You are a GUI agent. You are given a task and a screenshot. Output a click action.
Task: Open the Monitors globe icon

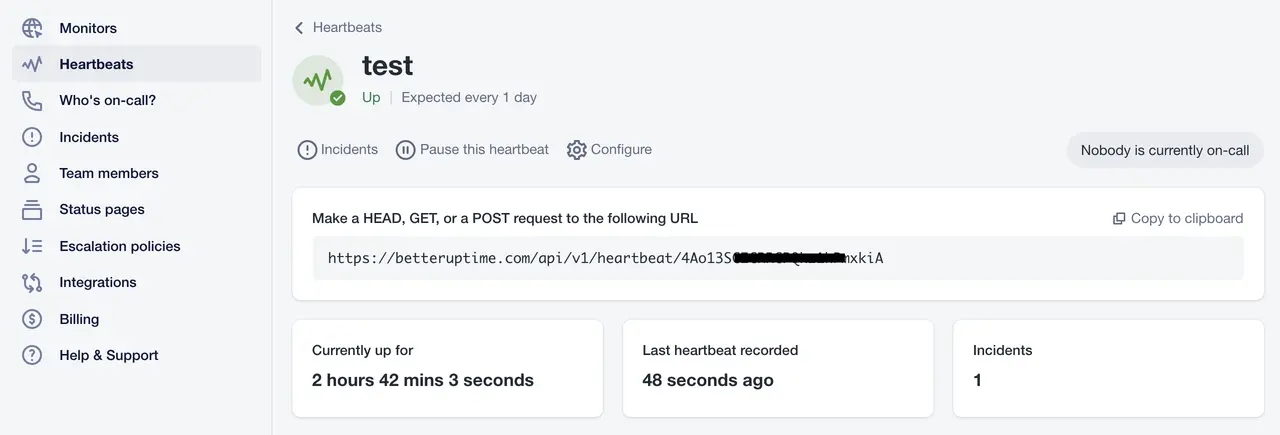[x=32, y=28]
